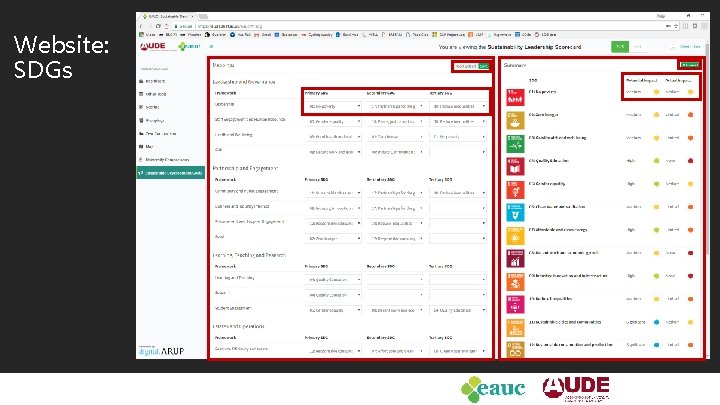This screenshot has height=405, width=720.
Task: Open Primary SDG dropdown for the Leadership row
Action: 333,106
